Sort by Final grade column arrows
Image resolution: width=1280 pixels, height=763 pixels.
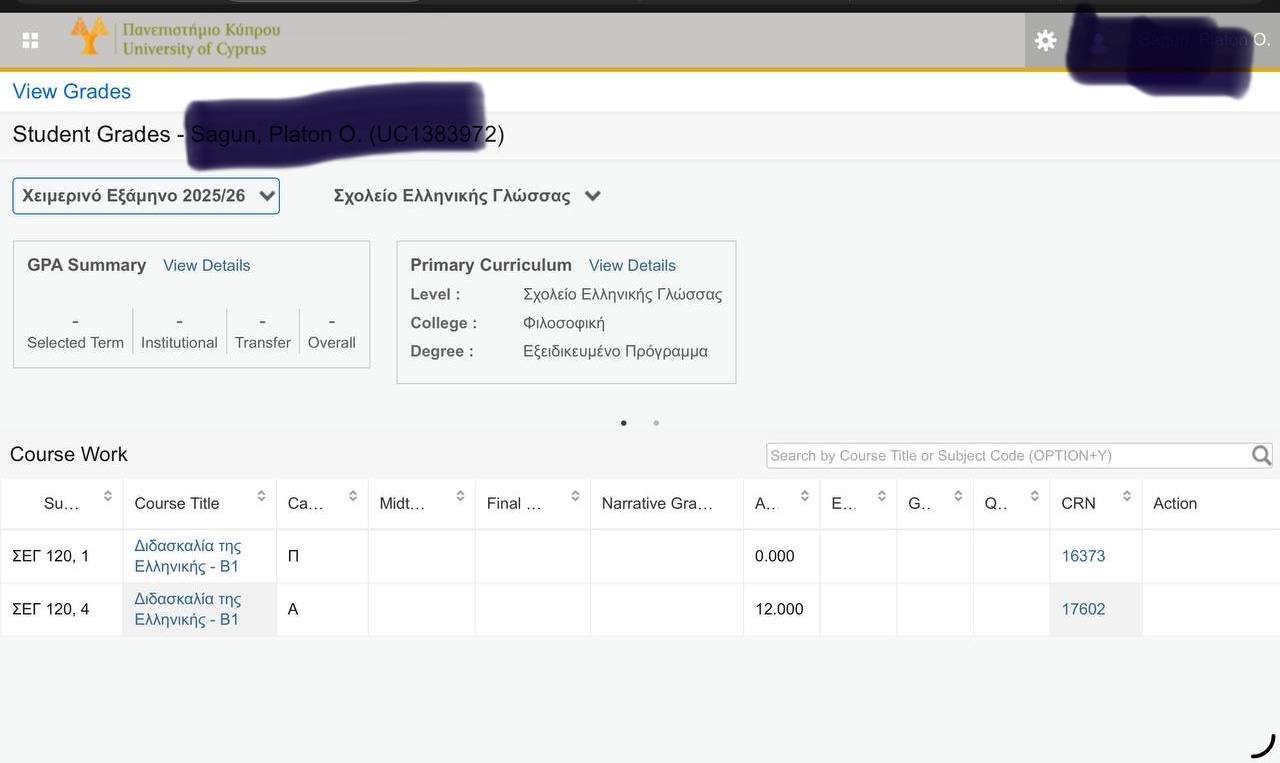coord(575,496)
